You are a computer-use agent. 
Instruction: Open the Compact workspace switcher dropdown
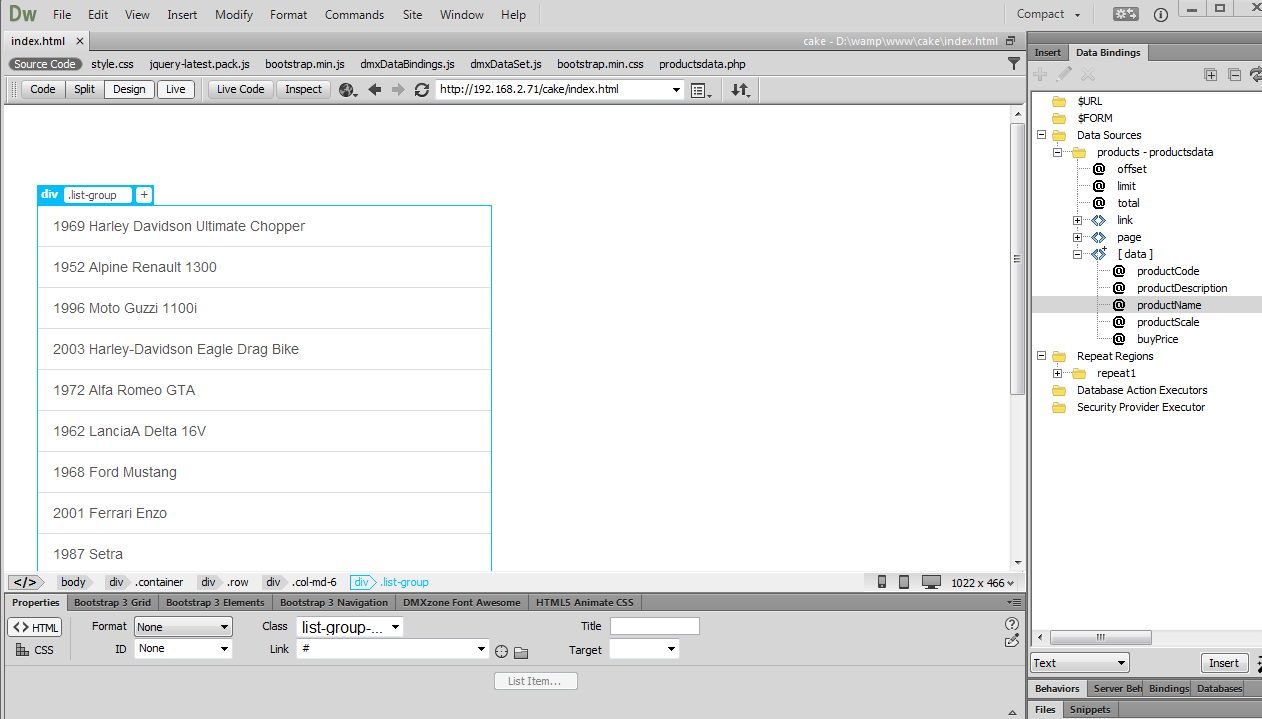(x=1049, y=14)
